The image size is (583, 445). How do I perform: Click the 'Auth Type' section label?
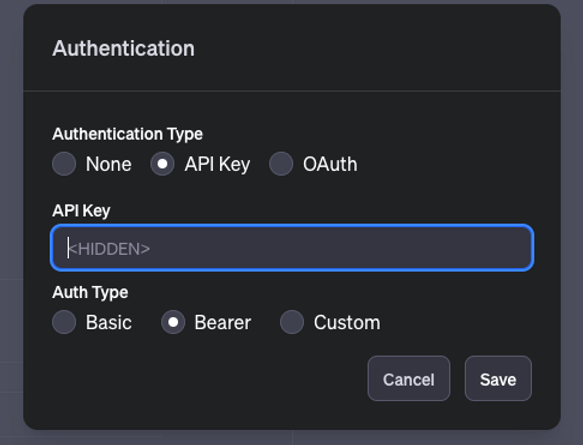pos(90,293)
